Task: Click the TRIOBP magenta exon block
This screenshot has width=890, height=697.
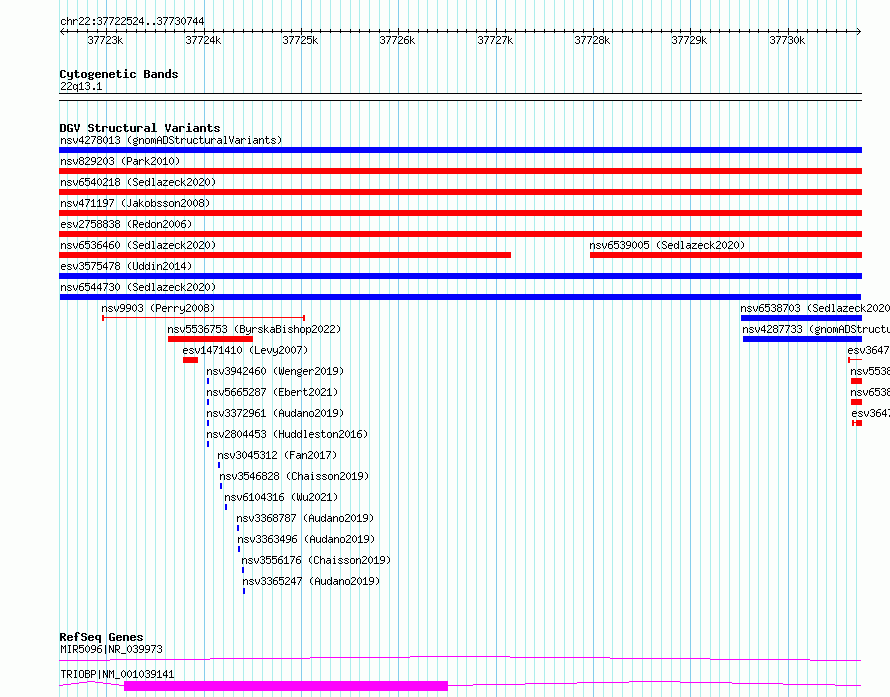Action: [286, 686]
